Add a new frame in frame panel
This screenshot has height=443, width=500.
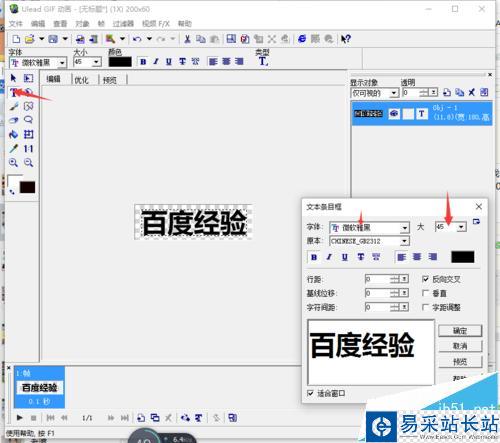point(141,418)
